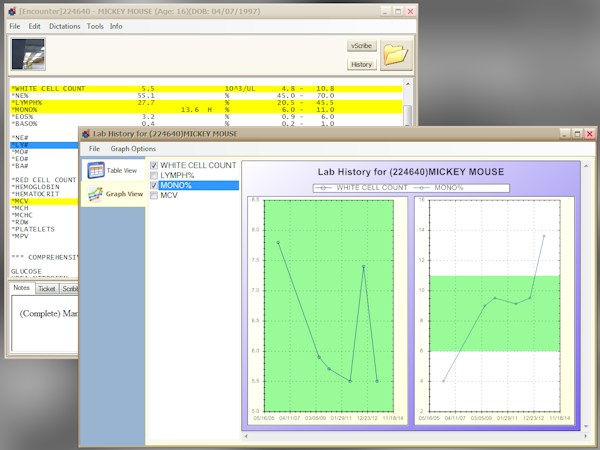The width and height of the screenshot is (600, 450).
Task: Select the highlighted *LY# row
Action: 44,145
